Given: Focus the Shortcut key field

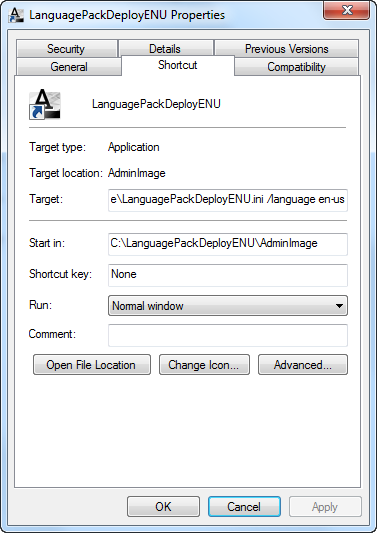Looking at the screenshot, I should coord(228,275).
